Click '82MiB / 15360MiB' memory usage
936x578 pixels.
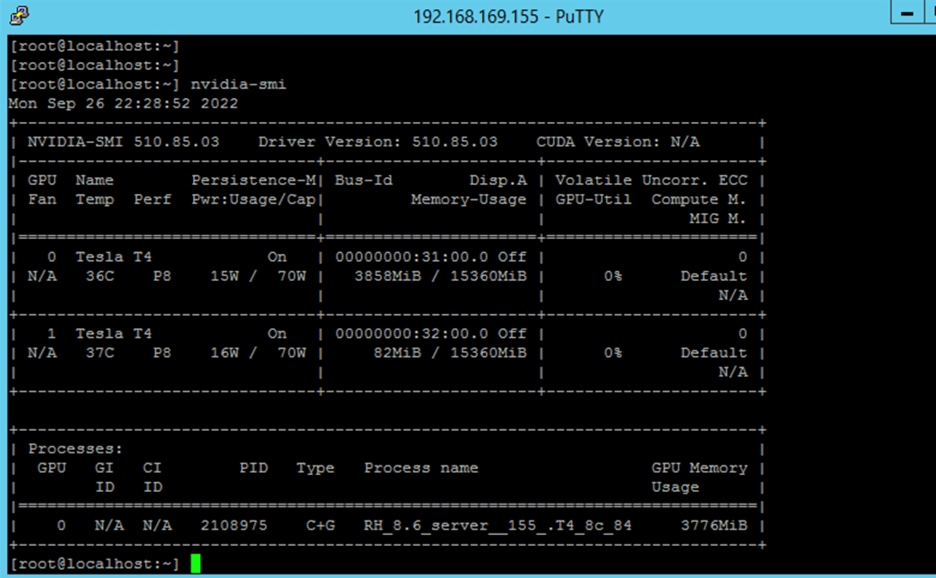click(x=450, y=353)
